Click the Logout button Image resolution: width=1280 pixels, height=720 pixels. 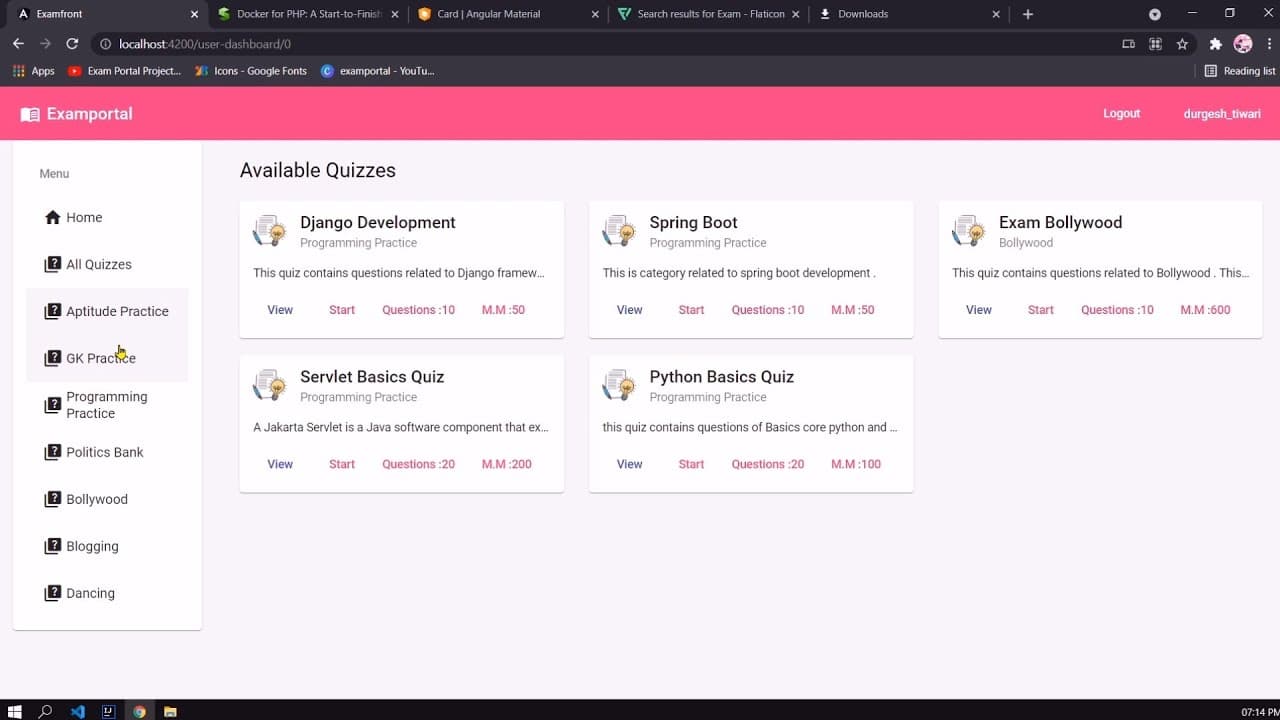coord(1121,114)
